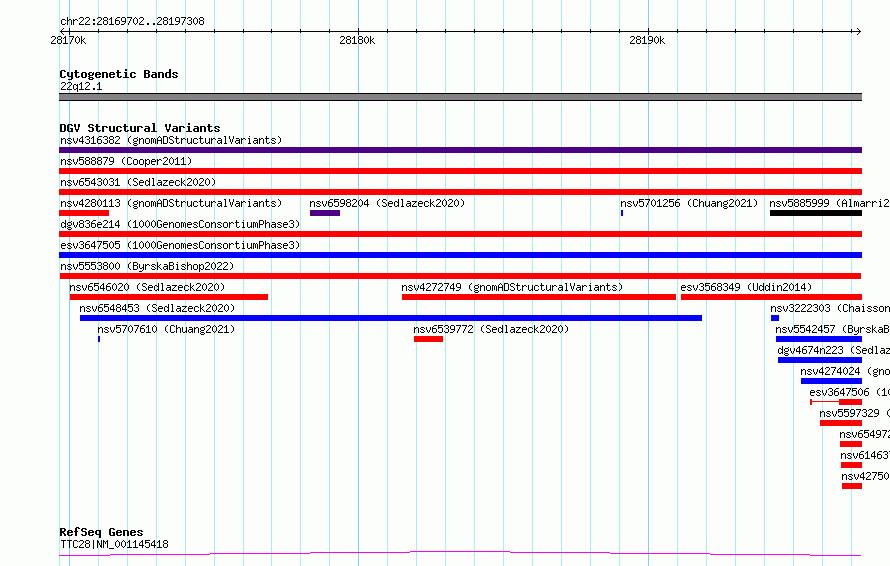Click the chr22:28169702..28197308 coordinate text
The image size is (890, 566).
pos(132,22)
